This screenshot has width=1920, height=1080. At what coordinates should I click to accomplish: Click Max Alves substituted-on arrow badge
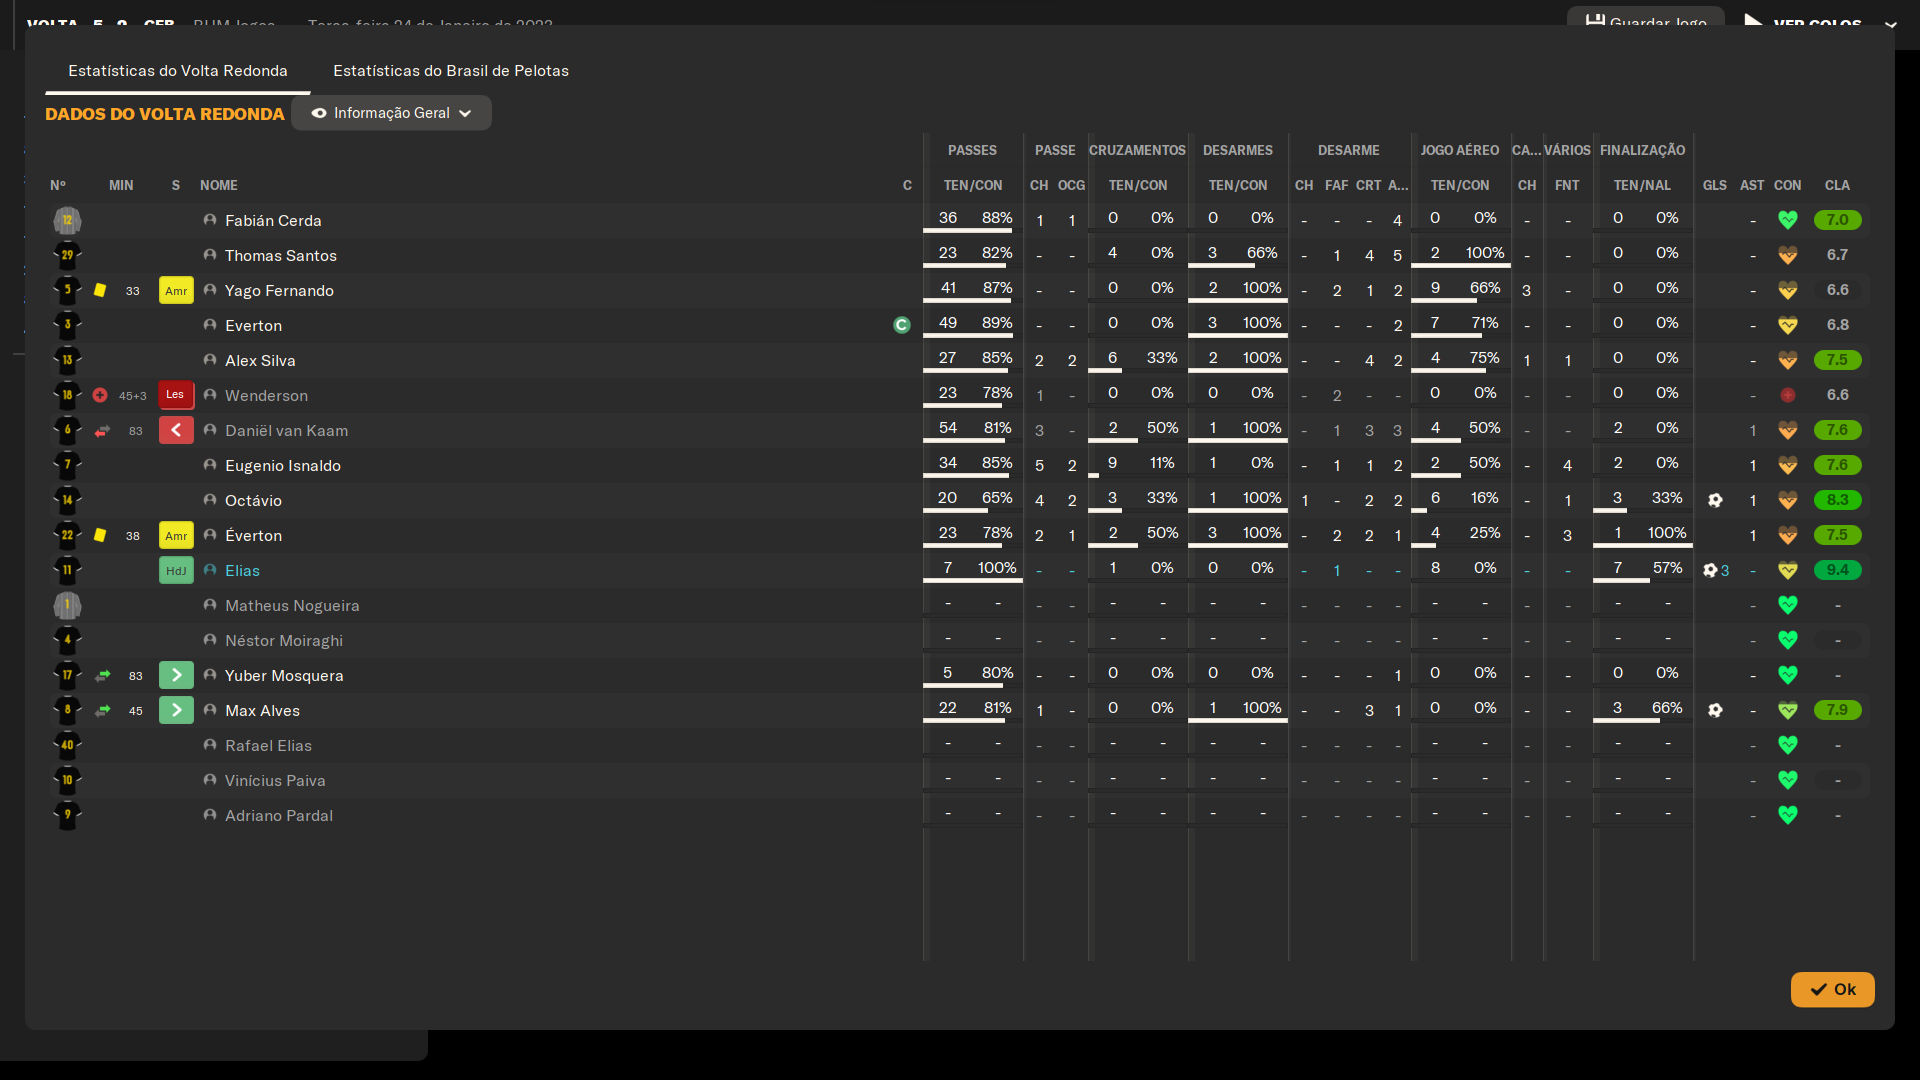[x=176, y=710]
